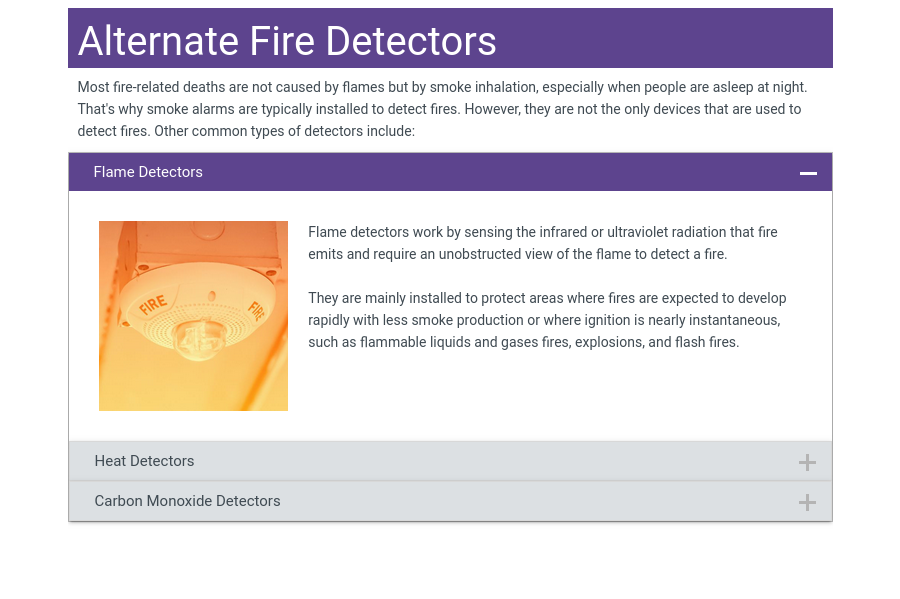The height and width of the screenshot is (599, 900).
Task: Click left orange FIRE label on alarm
Action: (153, 305)
